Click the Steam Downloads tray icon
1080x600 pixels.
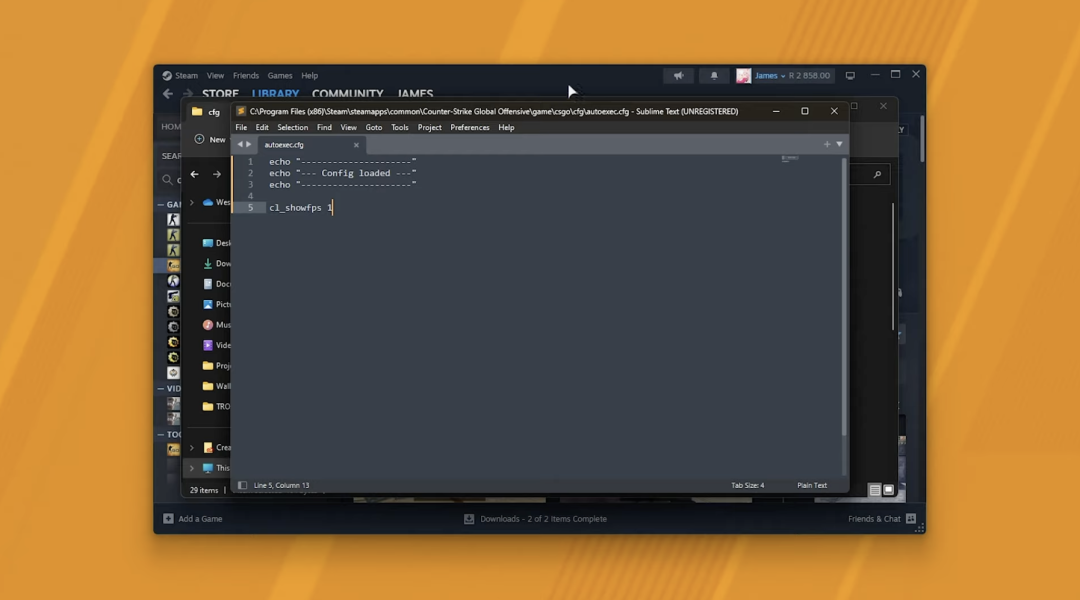[469, 519]
